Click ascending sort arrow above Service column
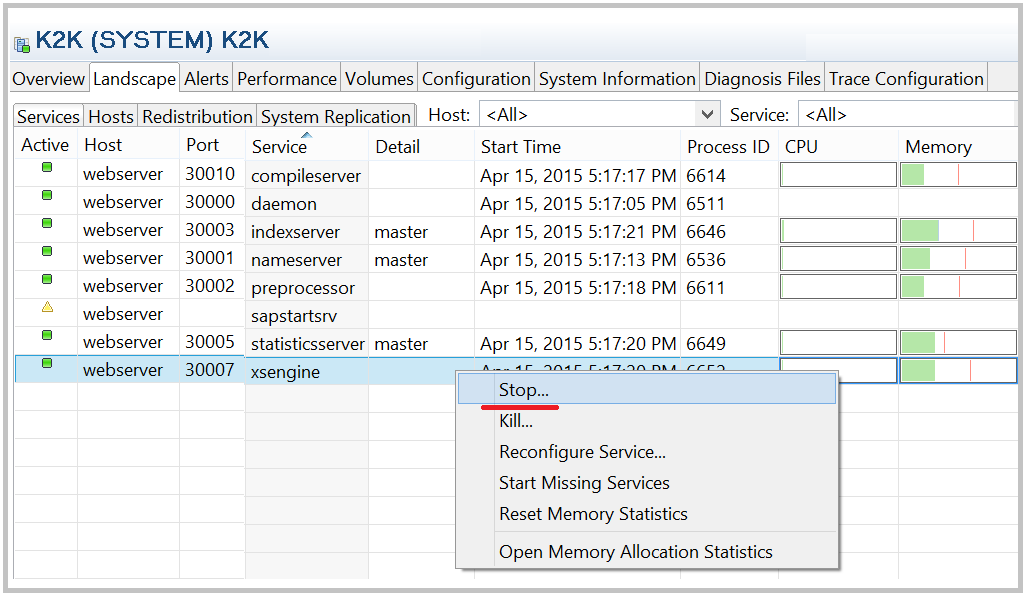Screen dimensions: 1024x596 click(306, 135)
